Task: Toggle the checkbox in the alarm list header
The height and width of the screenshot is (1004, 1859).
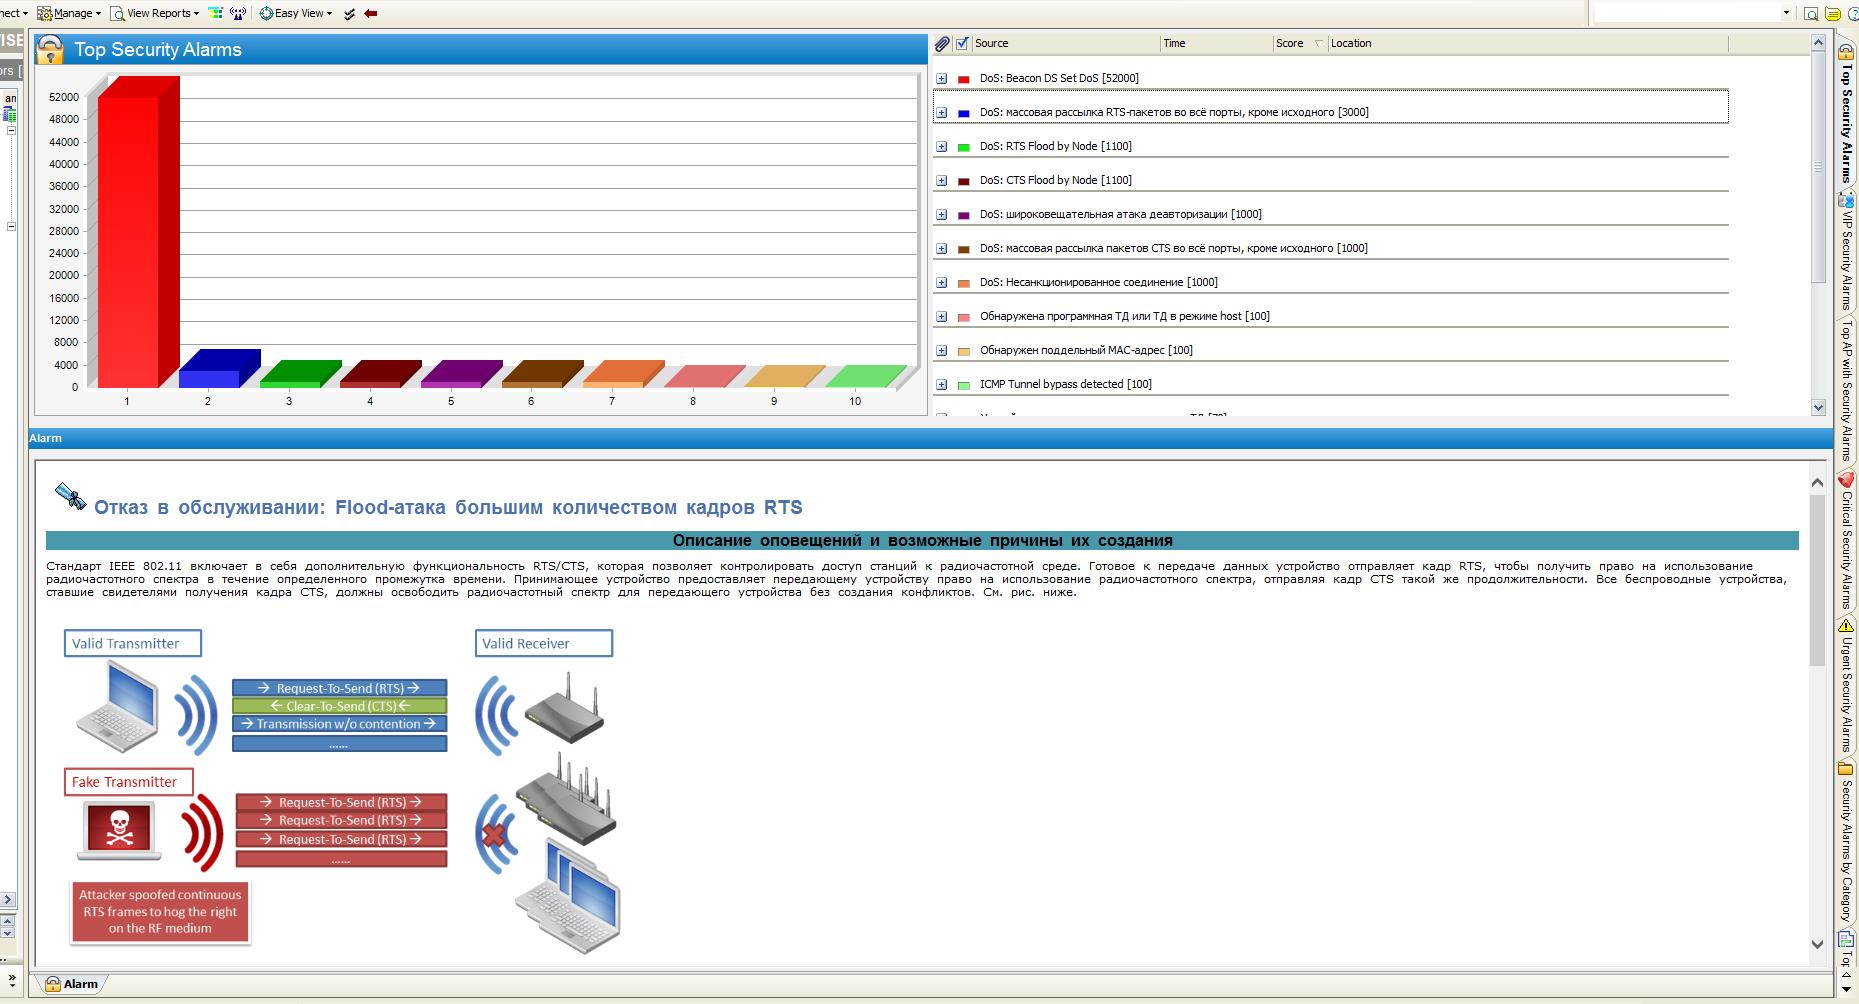Action: click(962, 43)
